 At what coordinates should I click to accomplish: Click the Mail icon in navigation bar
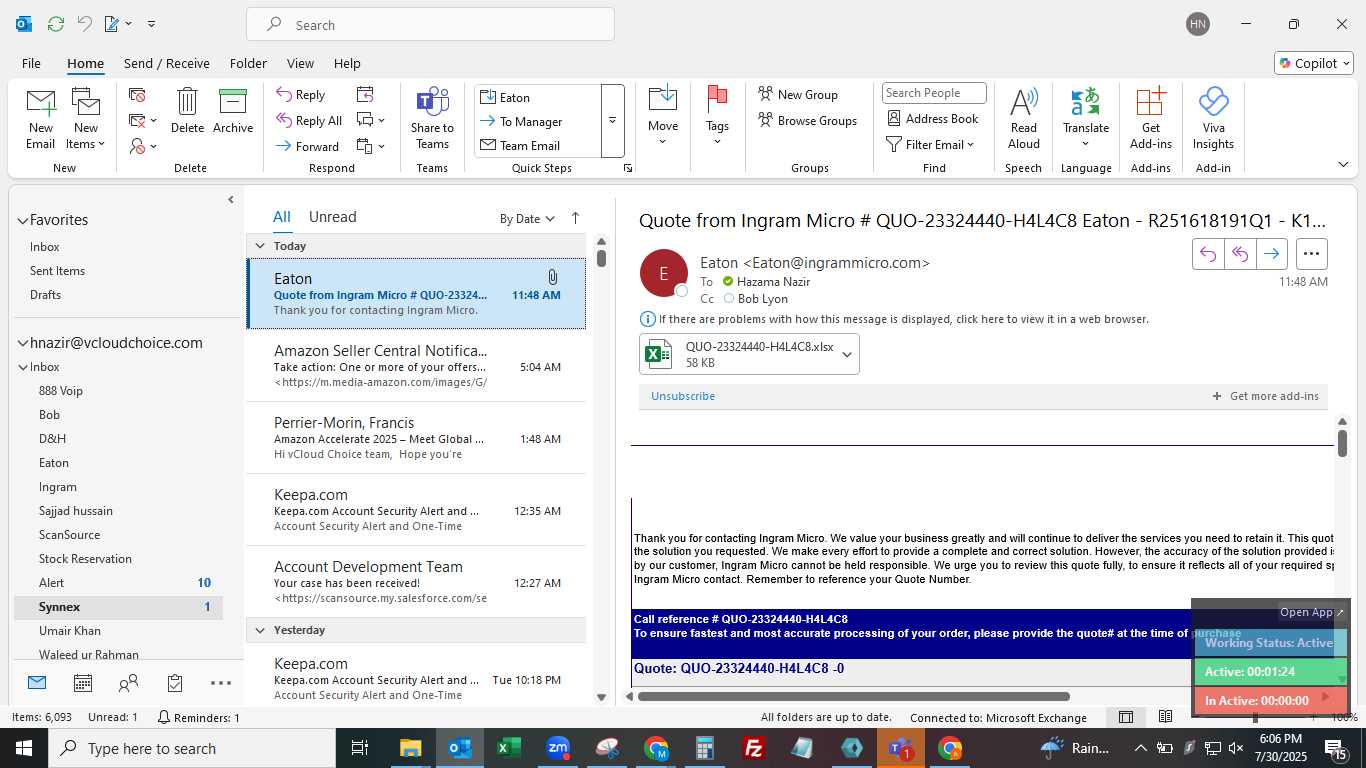click(37, 684)
